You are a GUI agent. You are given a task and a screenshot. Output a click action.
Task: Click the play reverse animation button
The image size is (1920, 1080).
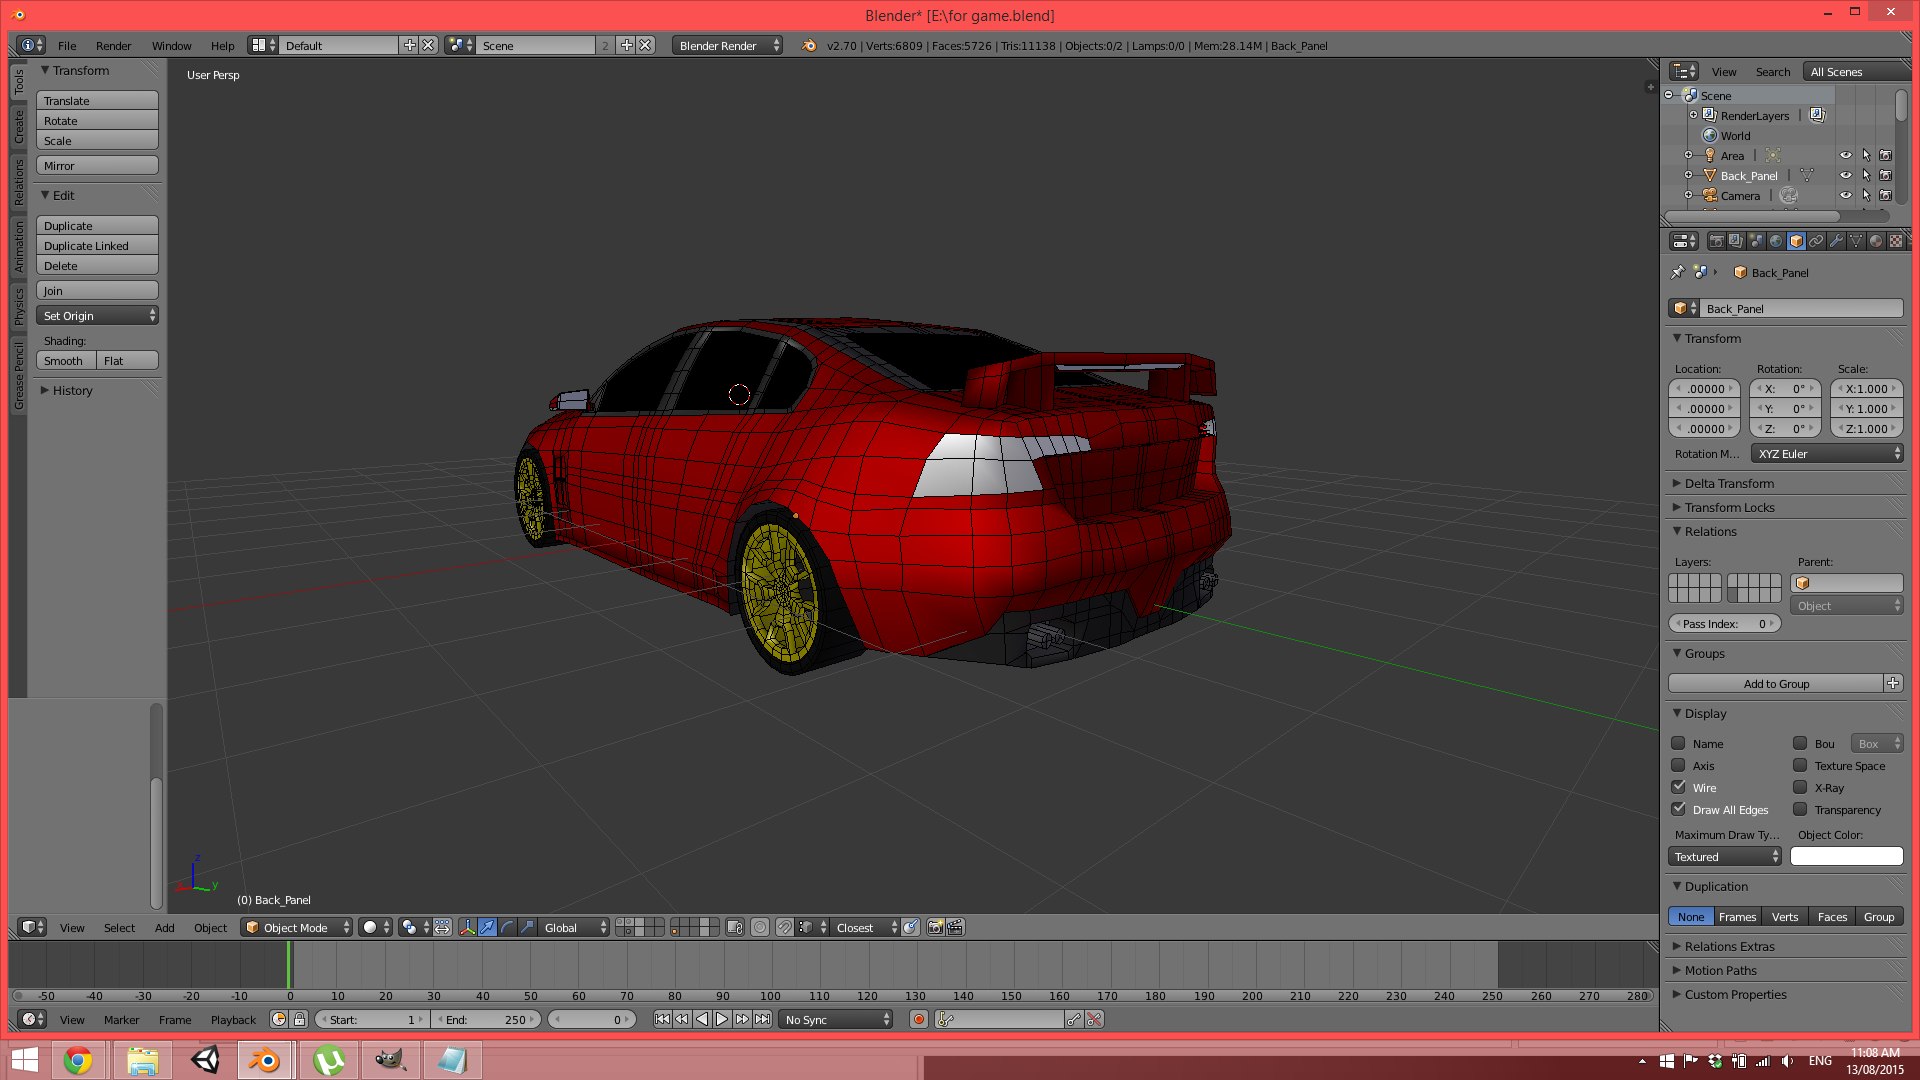[x=702, y=1020]
